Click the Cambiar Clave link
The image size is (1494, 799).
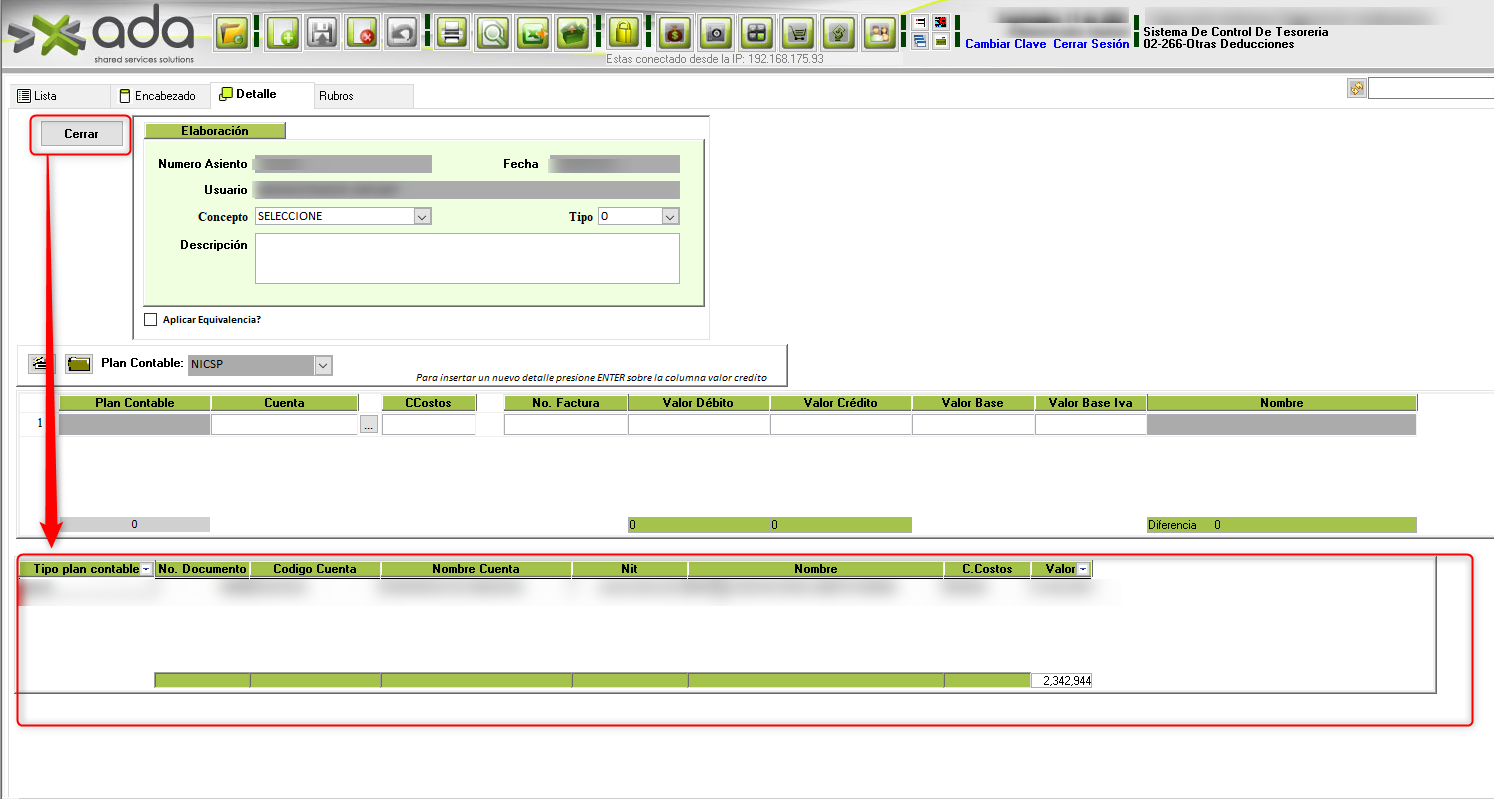(x=1005, y=44)
